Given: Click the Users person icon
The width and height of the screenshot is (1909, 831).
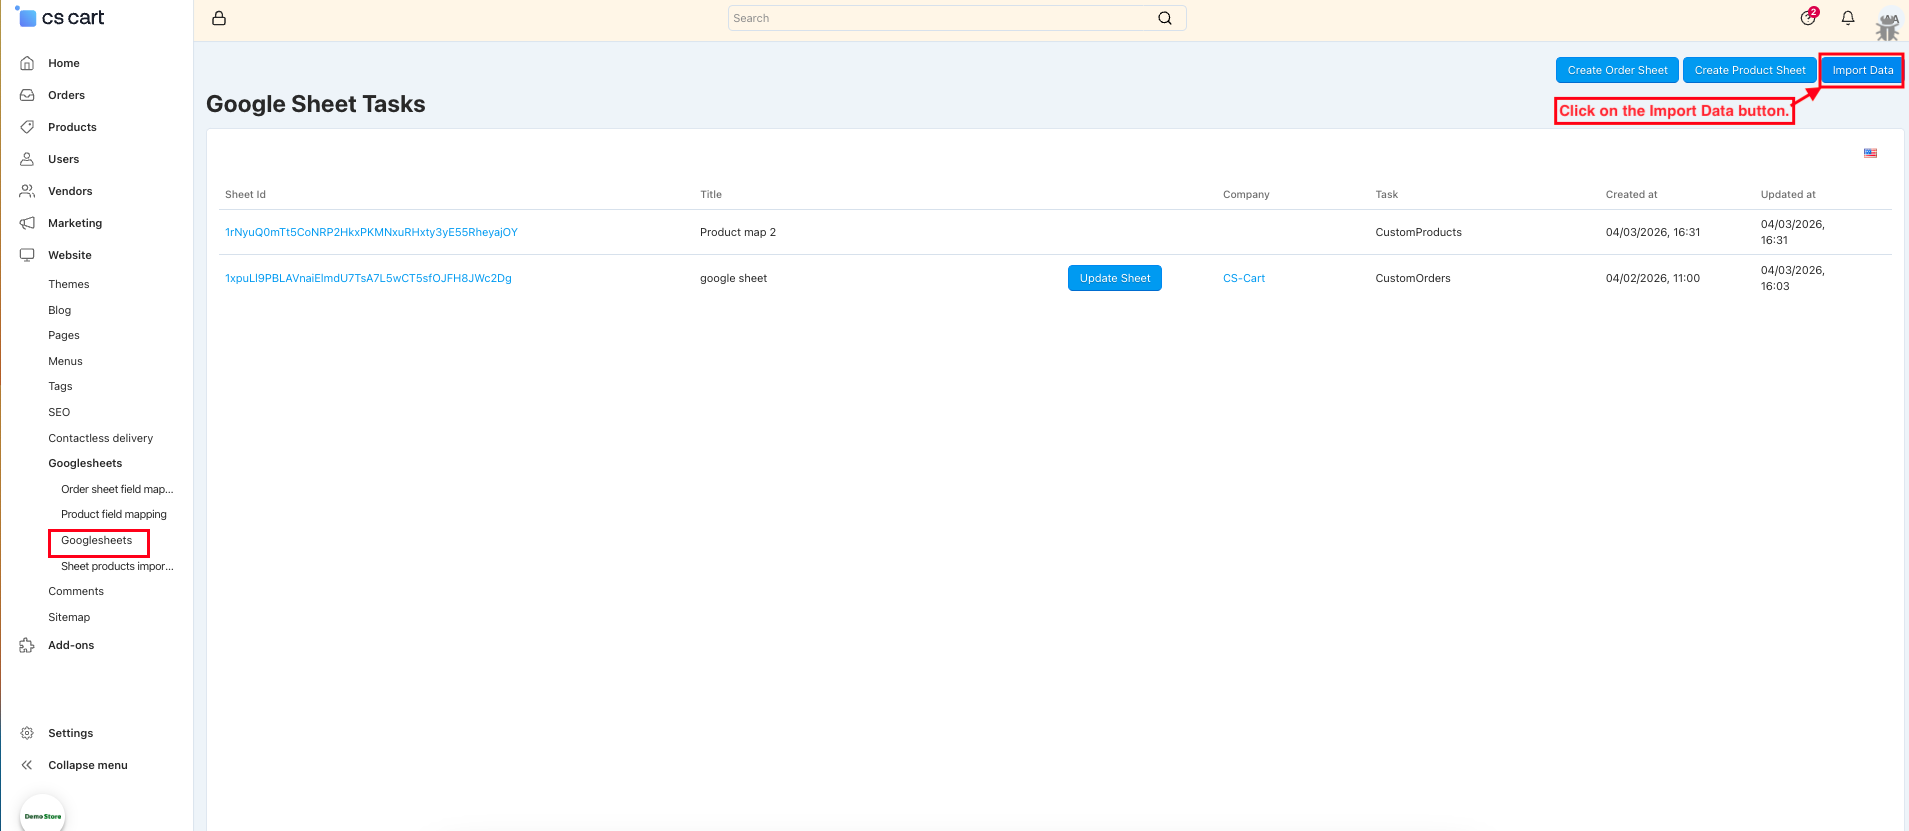Looking at the screenshot, I should (27, 159).
